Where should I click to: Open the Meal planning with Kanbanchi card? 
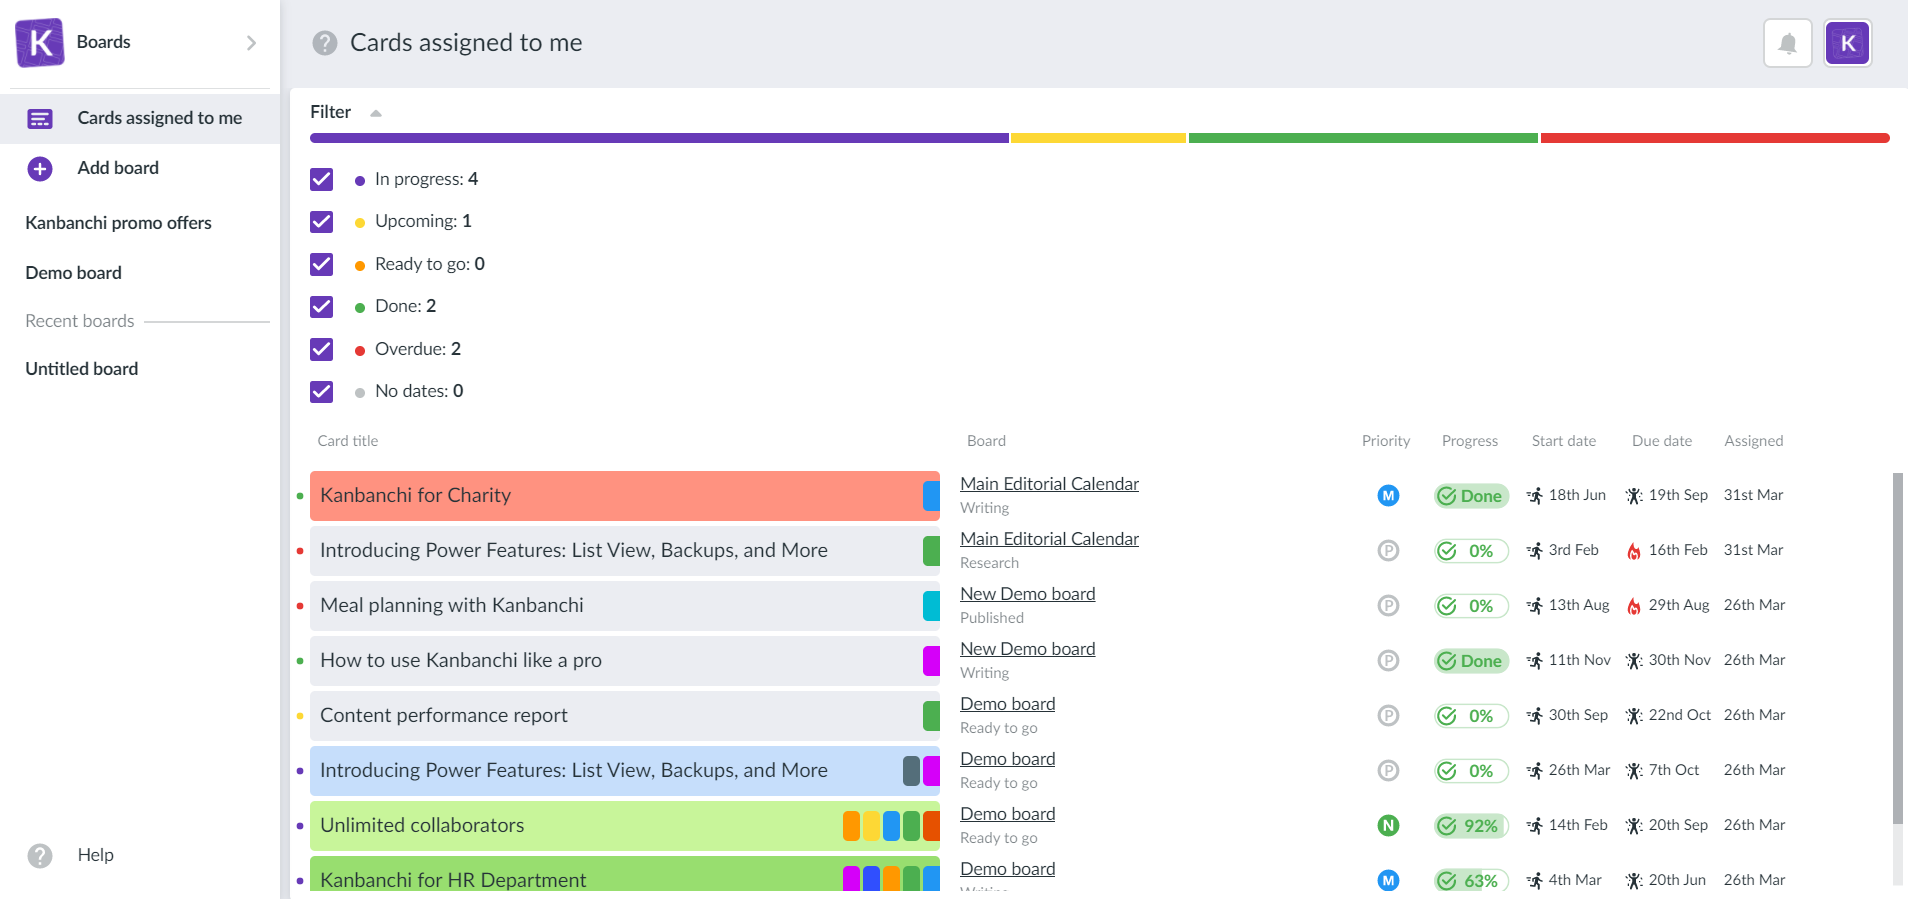click(625, 606)
